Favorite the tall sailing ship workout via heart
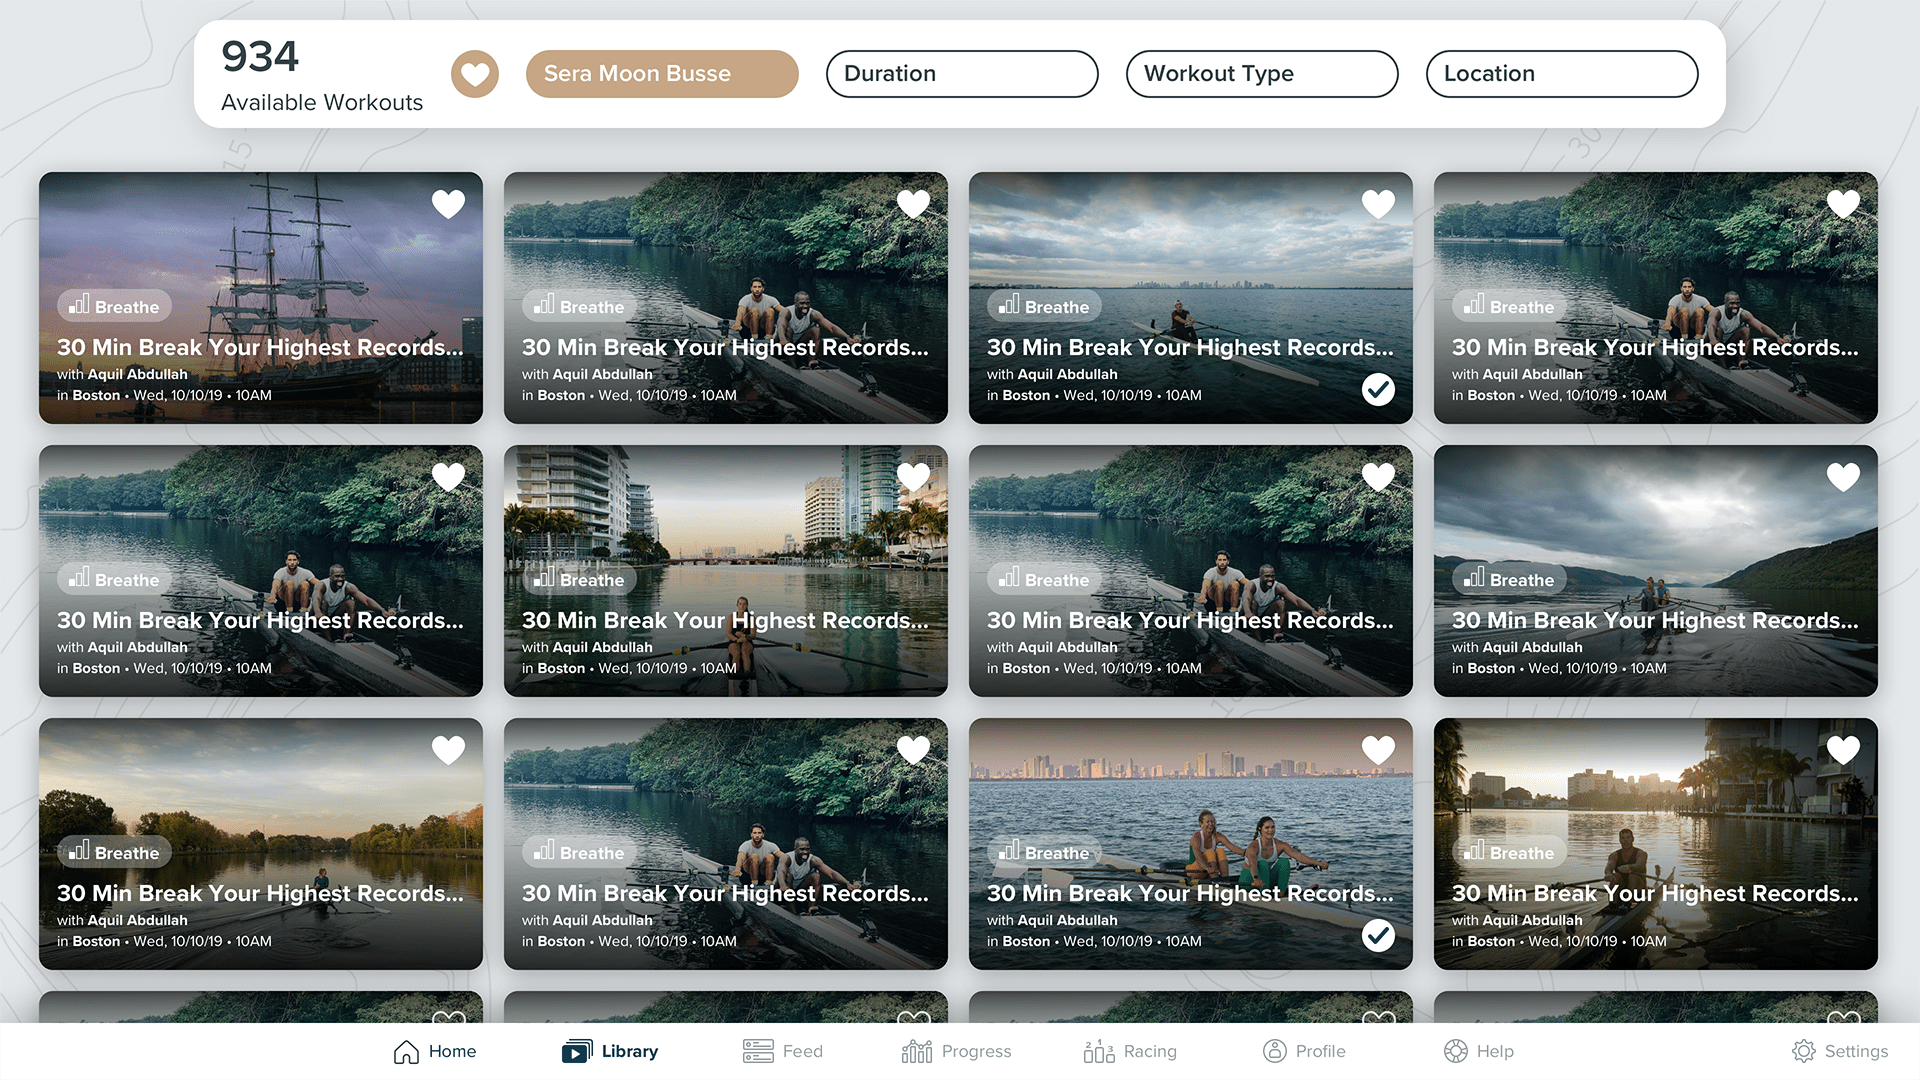 click(449, 204)
